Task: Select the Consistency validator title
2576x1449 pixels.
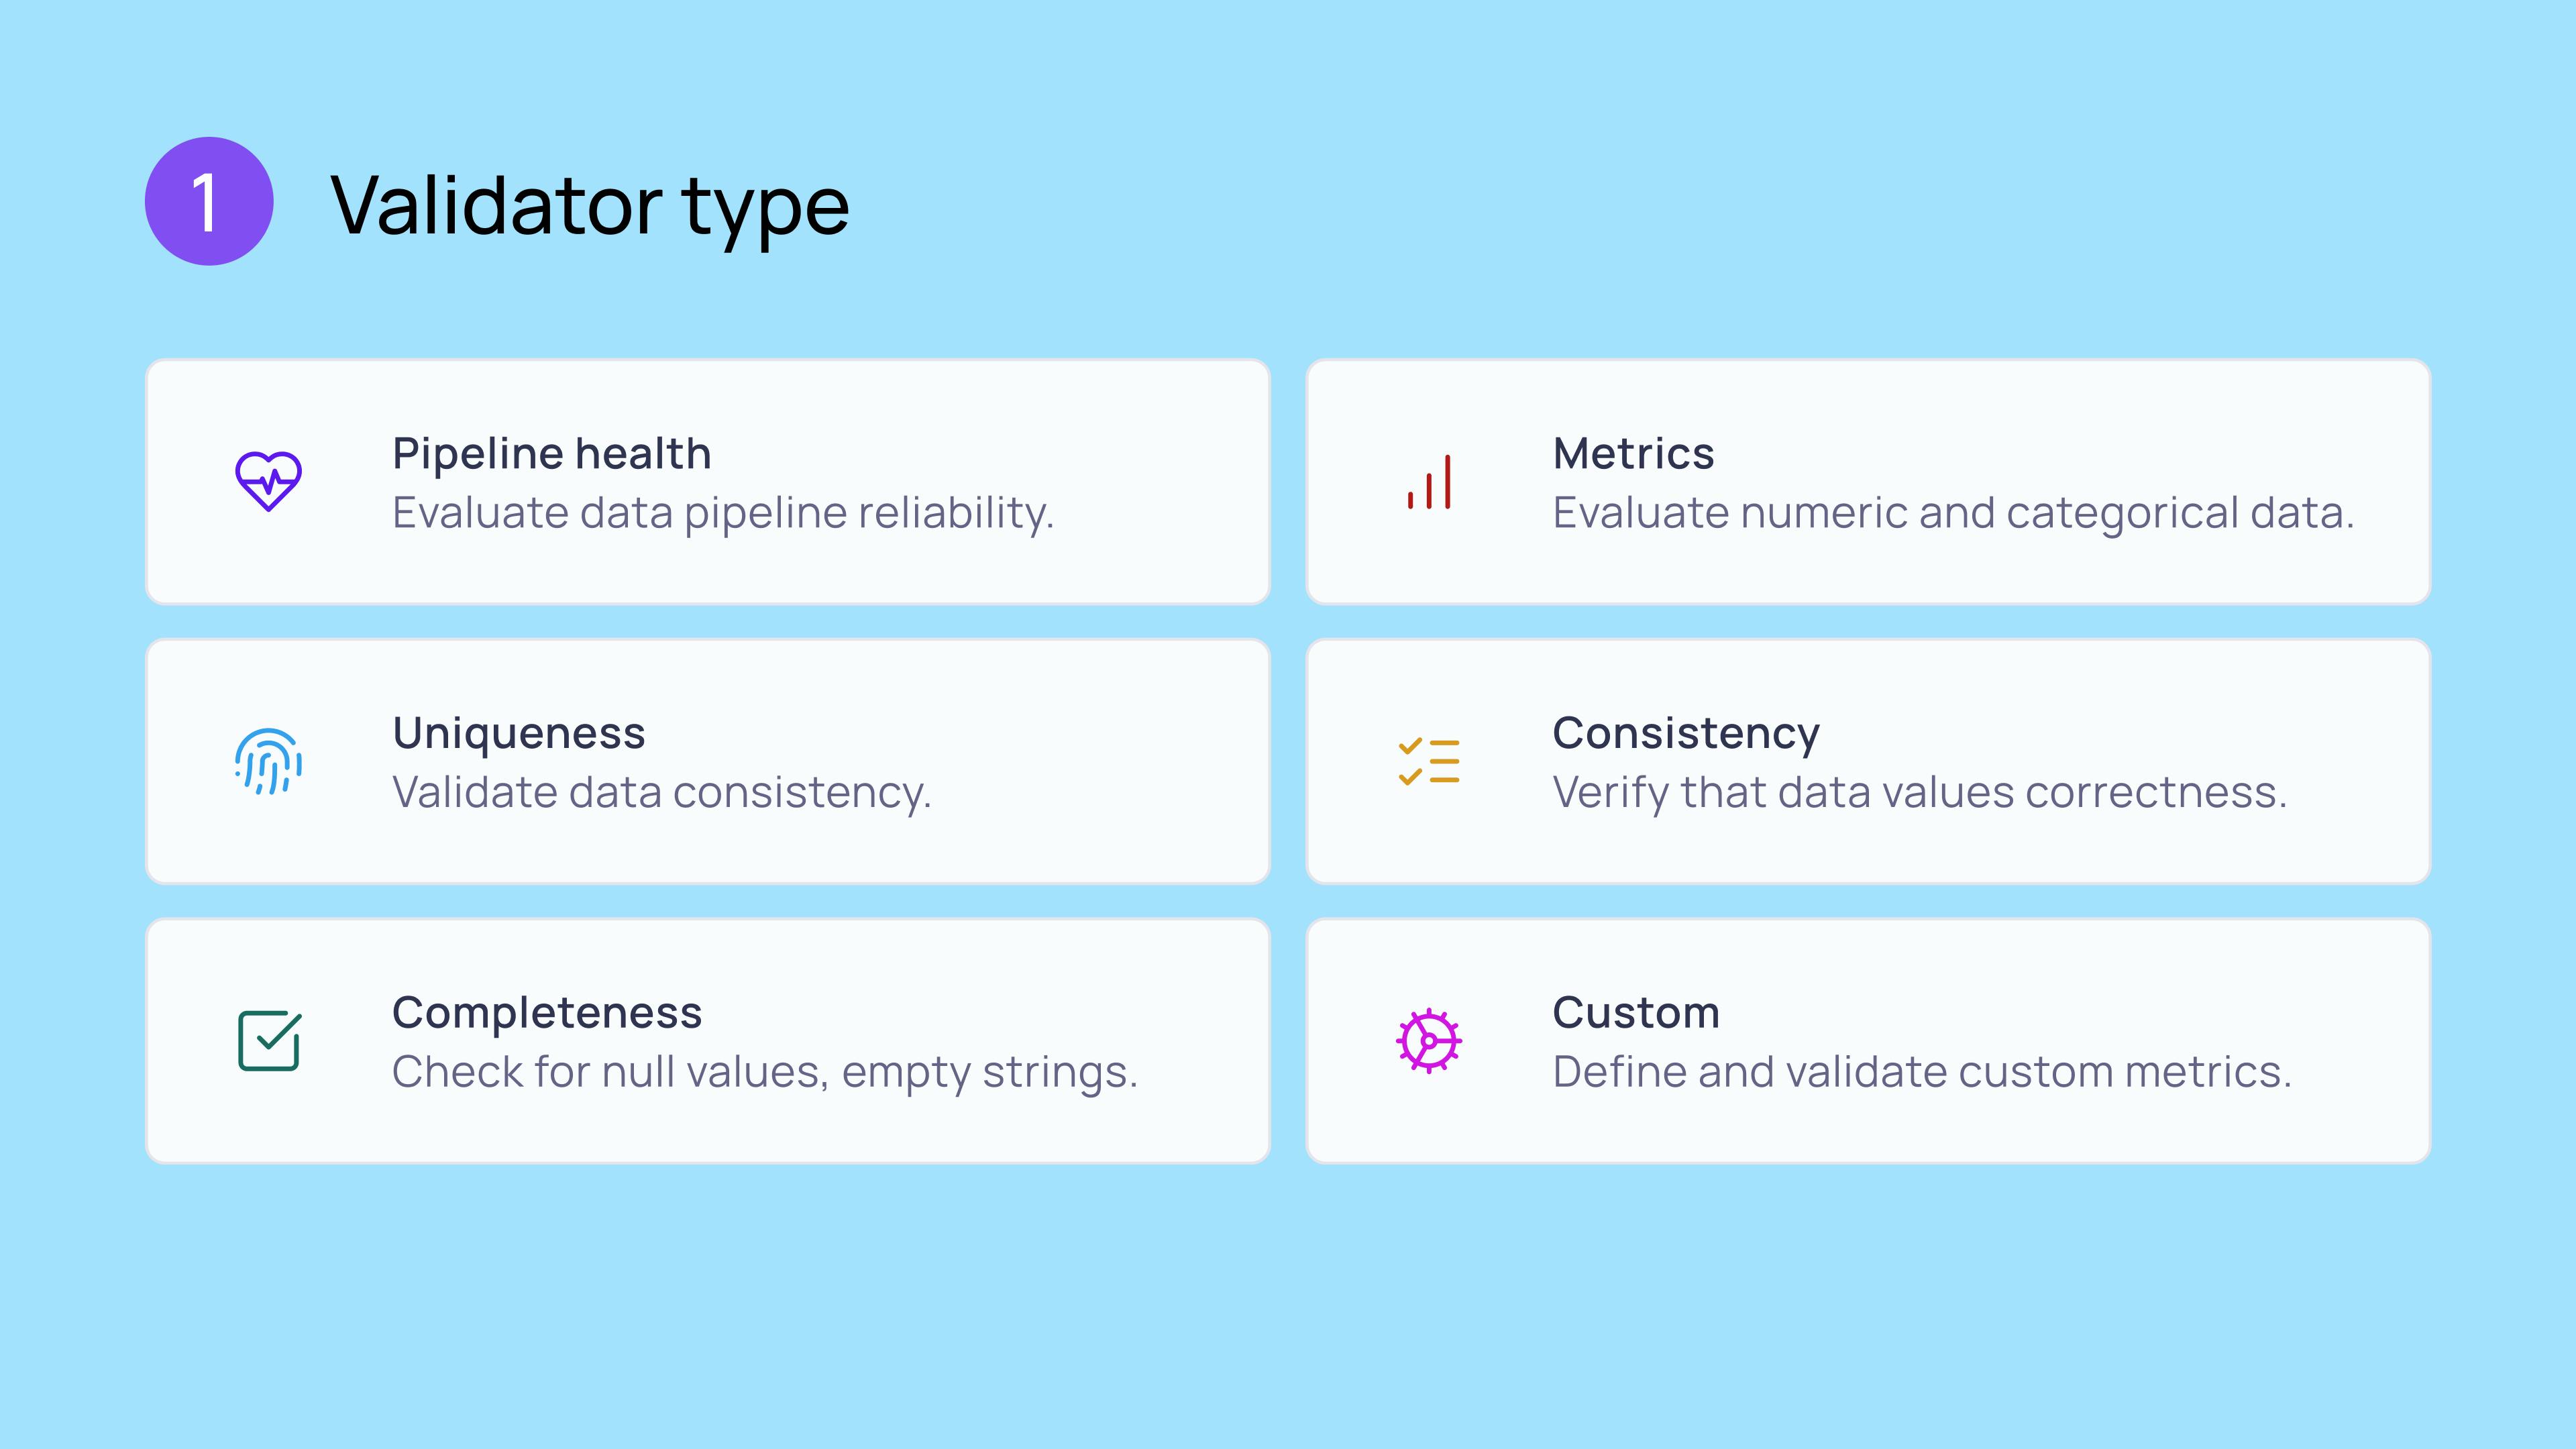Action: [1686, 733]
